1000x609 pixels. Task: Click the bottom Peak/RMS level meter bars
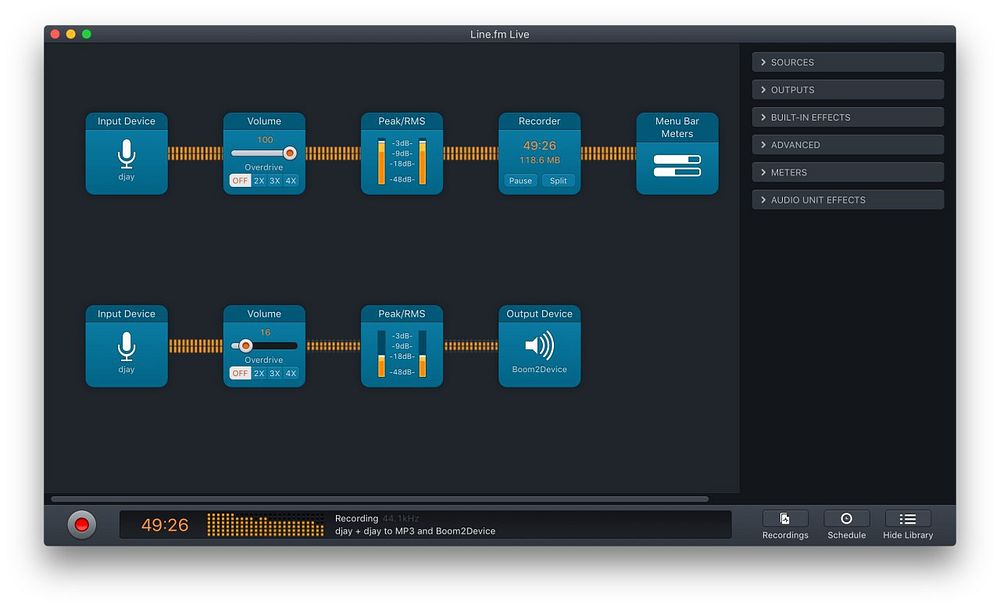pyautogui.click(x=402, y=354)
